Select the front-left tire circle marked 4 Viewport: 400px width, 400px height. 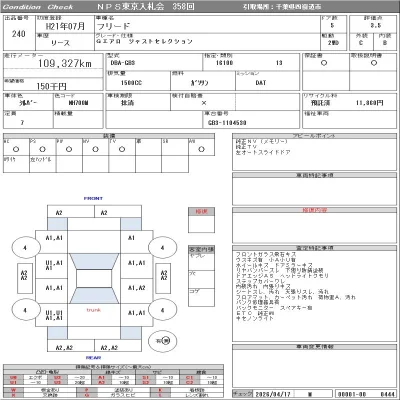click(x=26, y=248)
